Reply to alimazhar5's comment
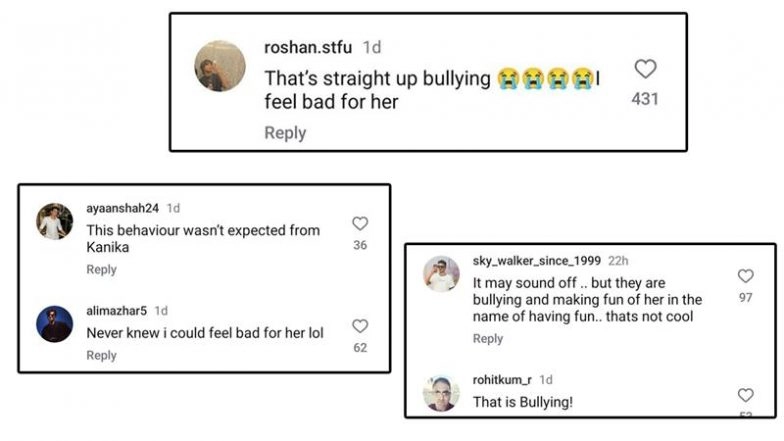This screenshot has width=784, height=441. (101, 355)
